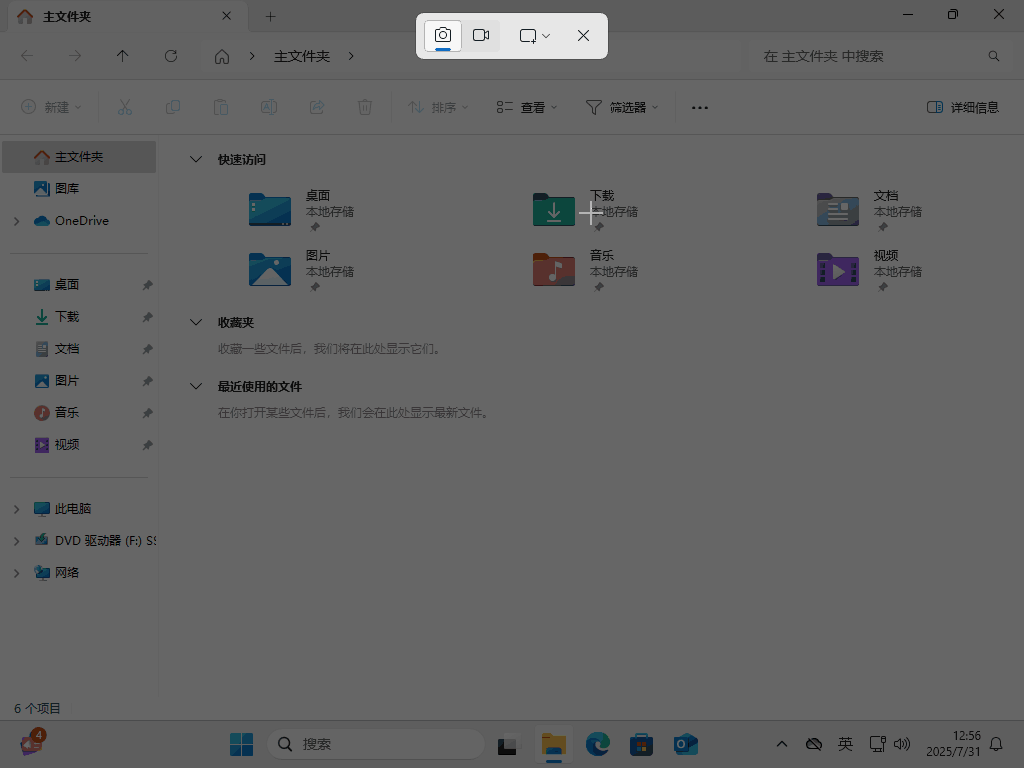The image size is (1024, 768).
Task: Select the 下载 folder in quick access
Action: tap(586, 210)
